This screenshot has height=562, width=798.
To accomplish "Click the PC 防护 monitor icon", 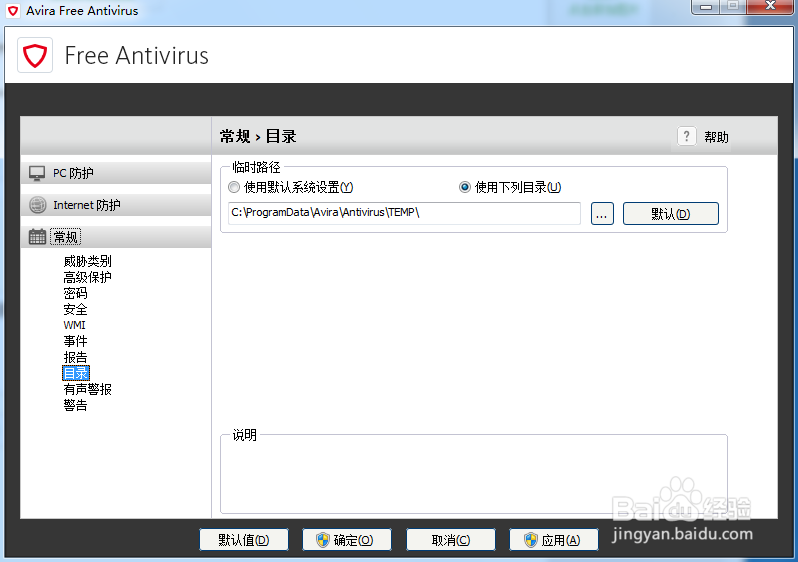I will pyautogui.click(x=37, y=173).
